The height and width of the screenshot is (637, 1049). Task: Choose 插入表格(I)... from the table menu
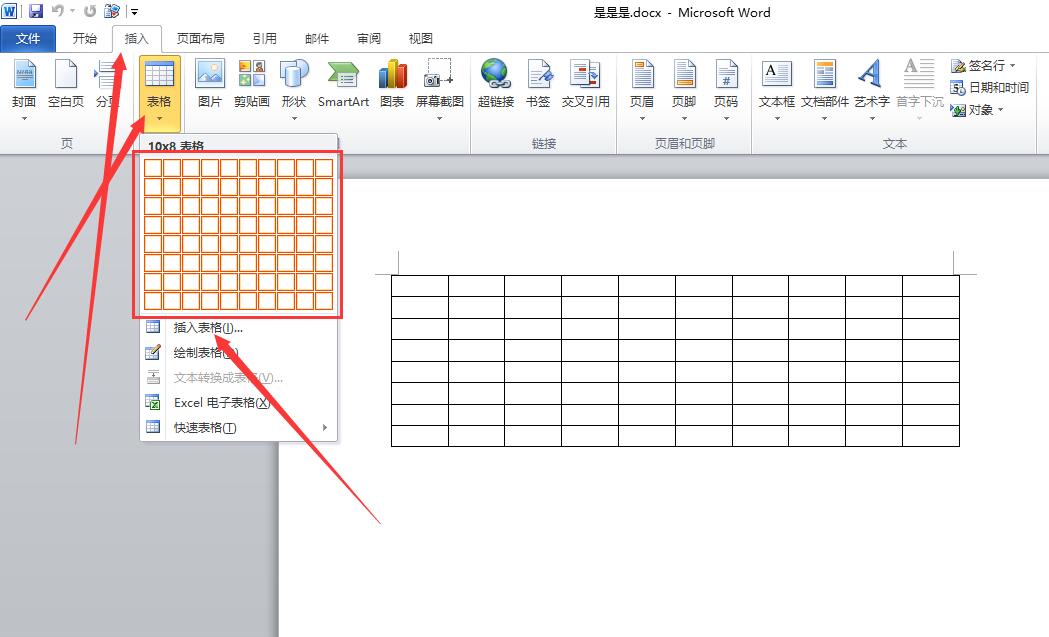(238, 328)
